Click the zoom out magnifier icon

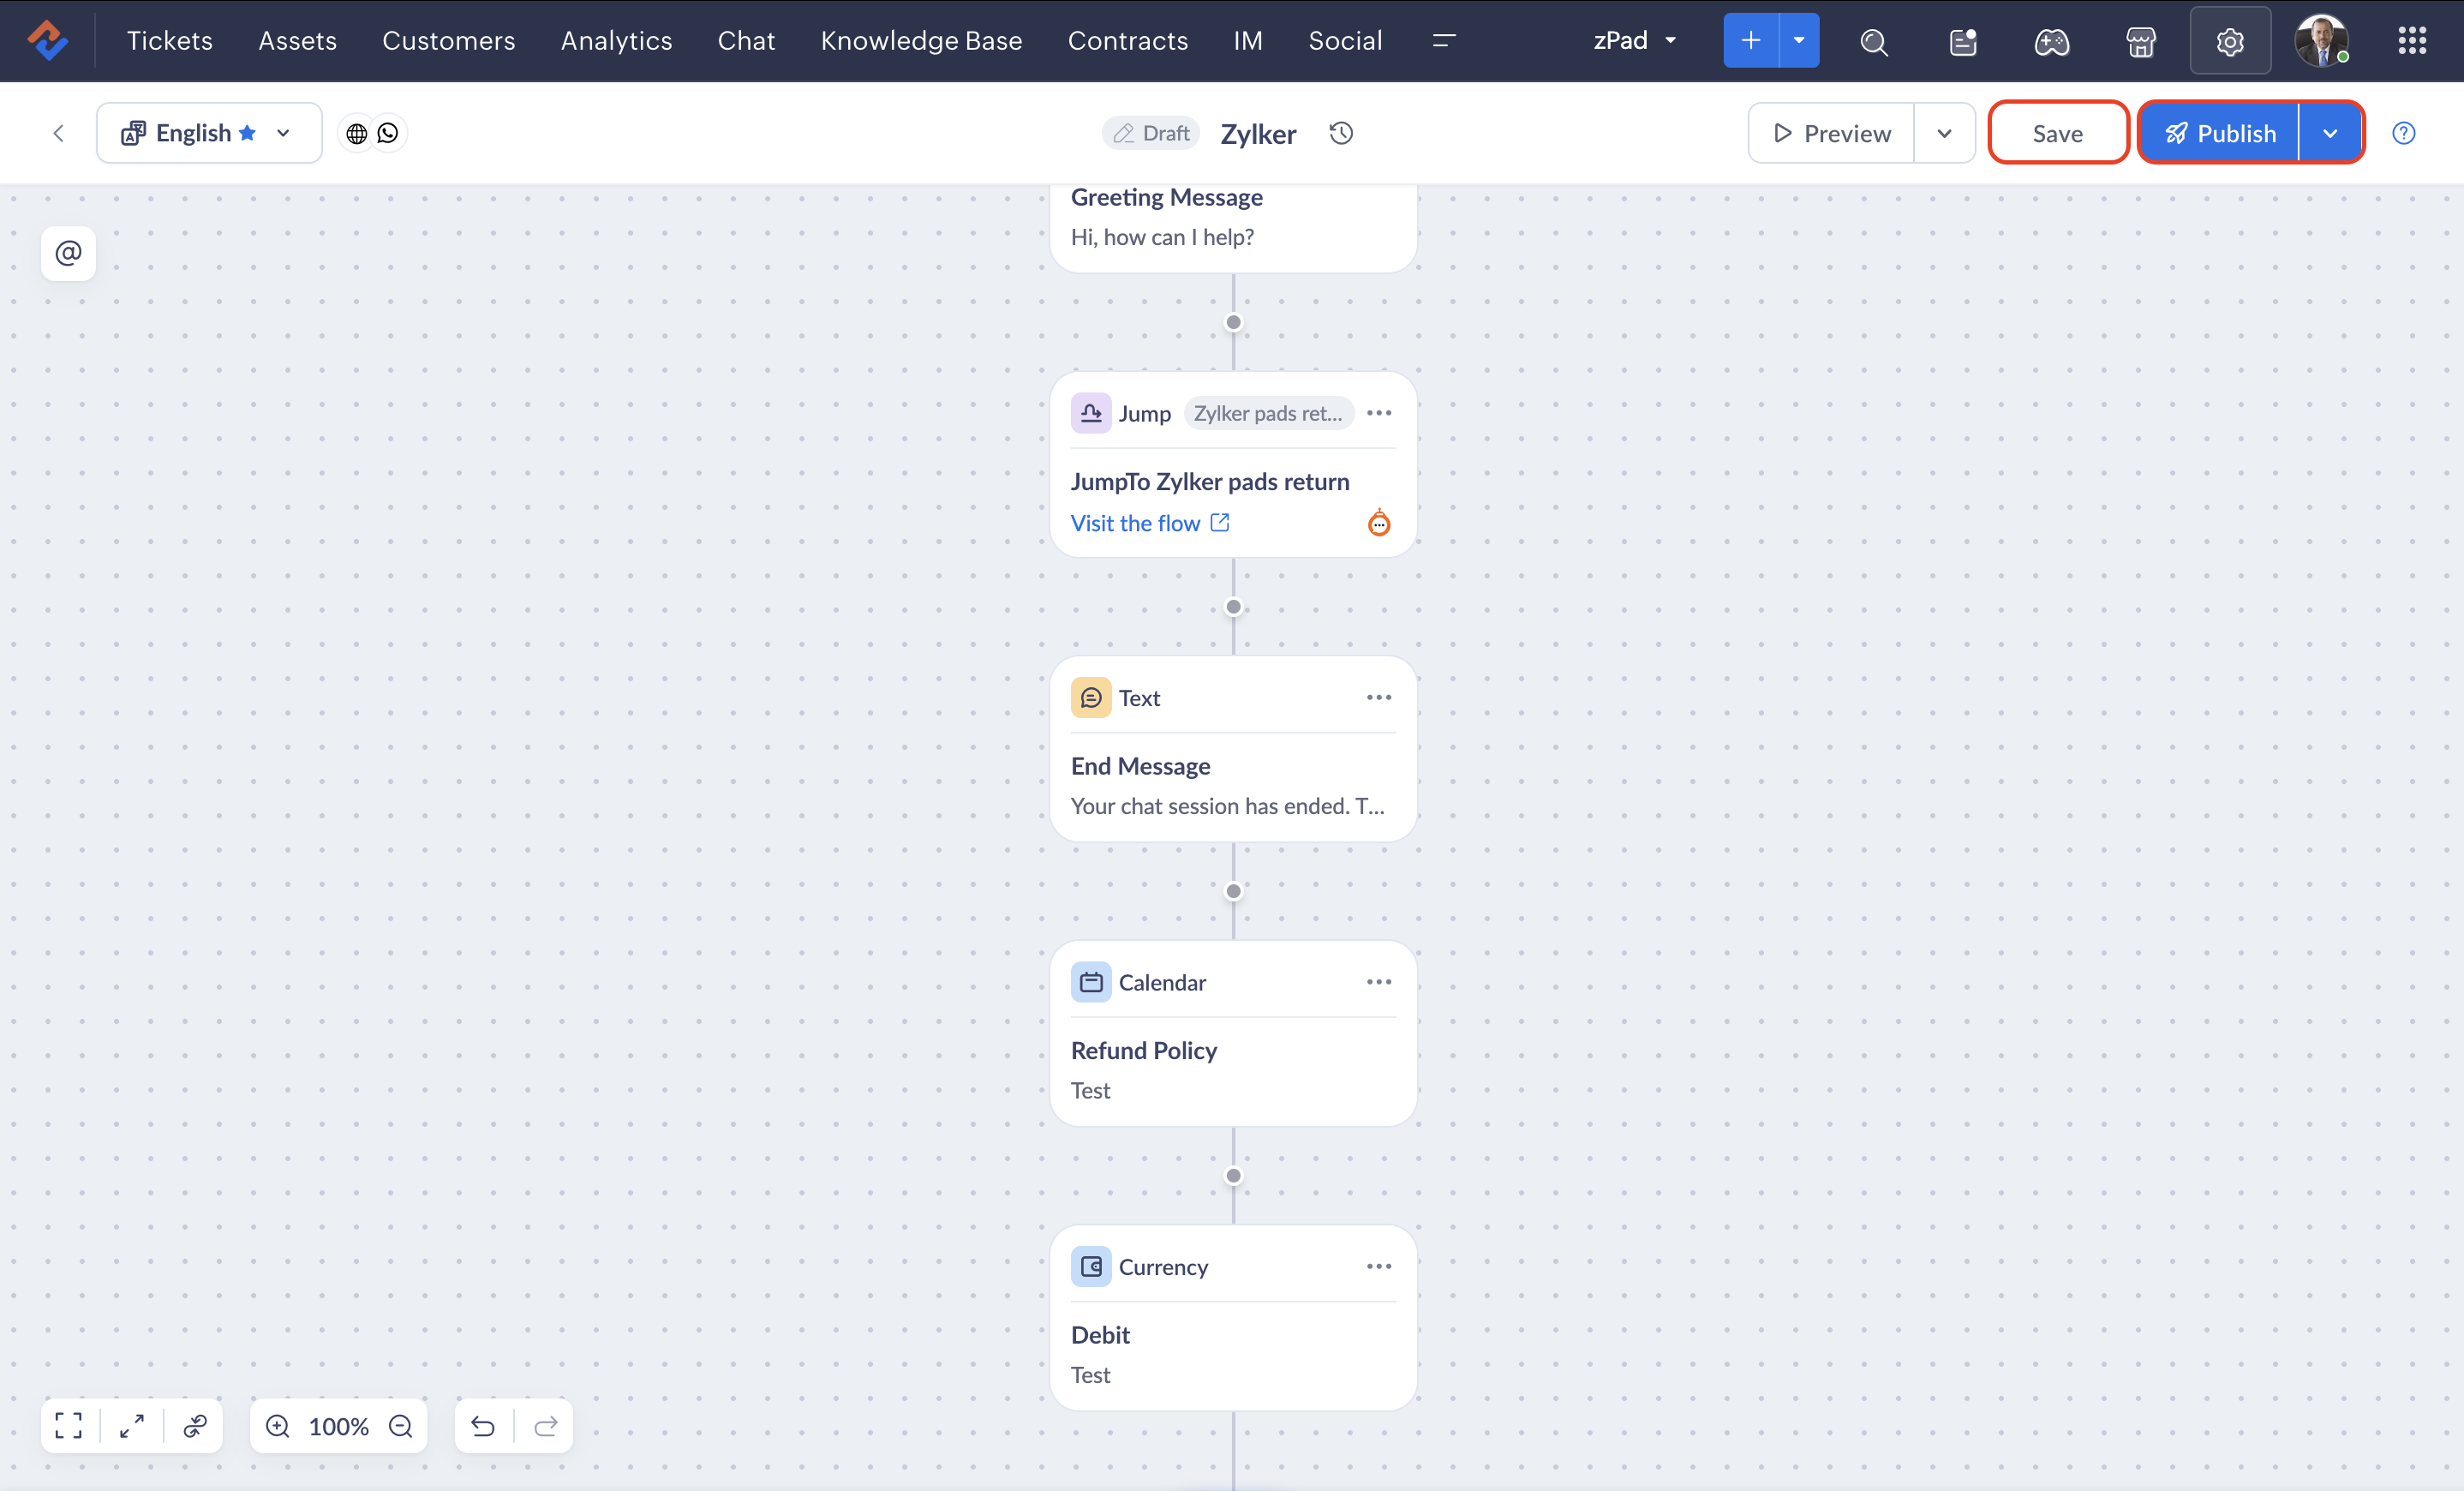coord(401,1426)
